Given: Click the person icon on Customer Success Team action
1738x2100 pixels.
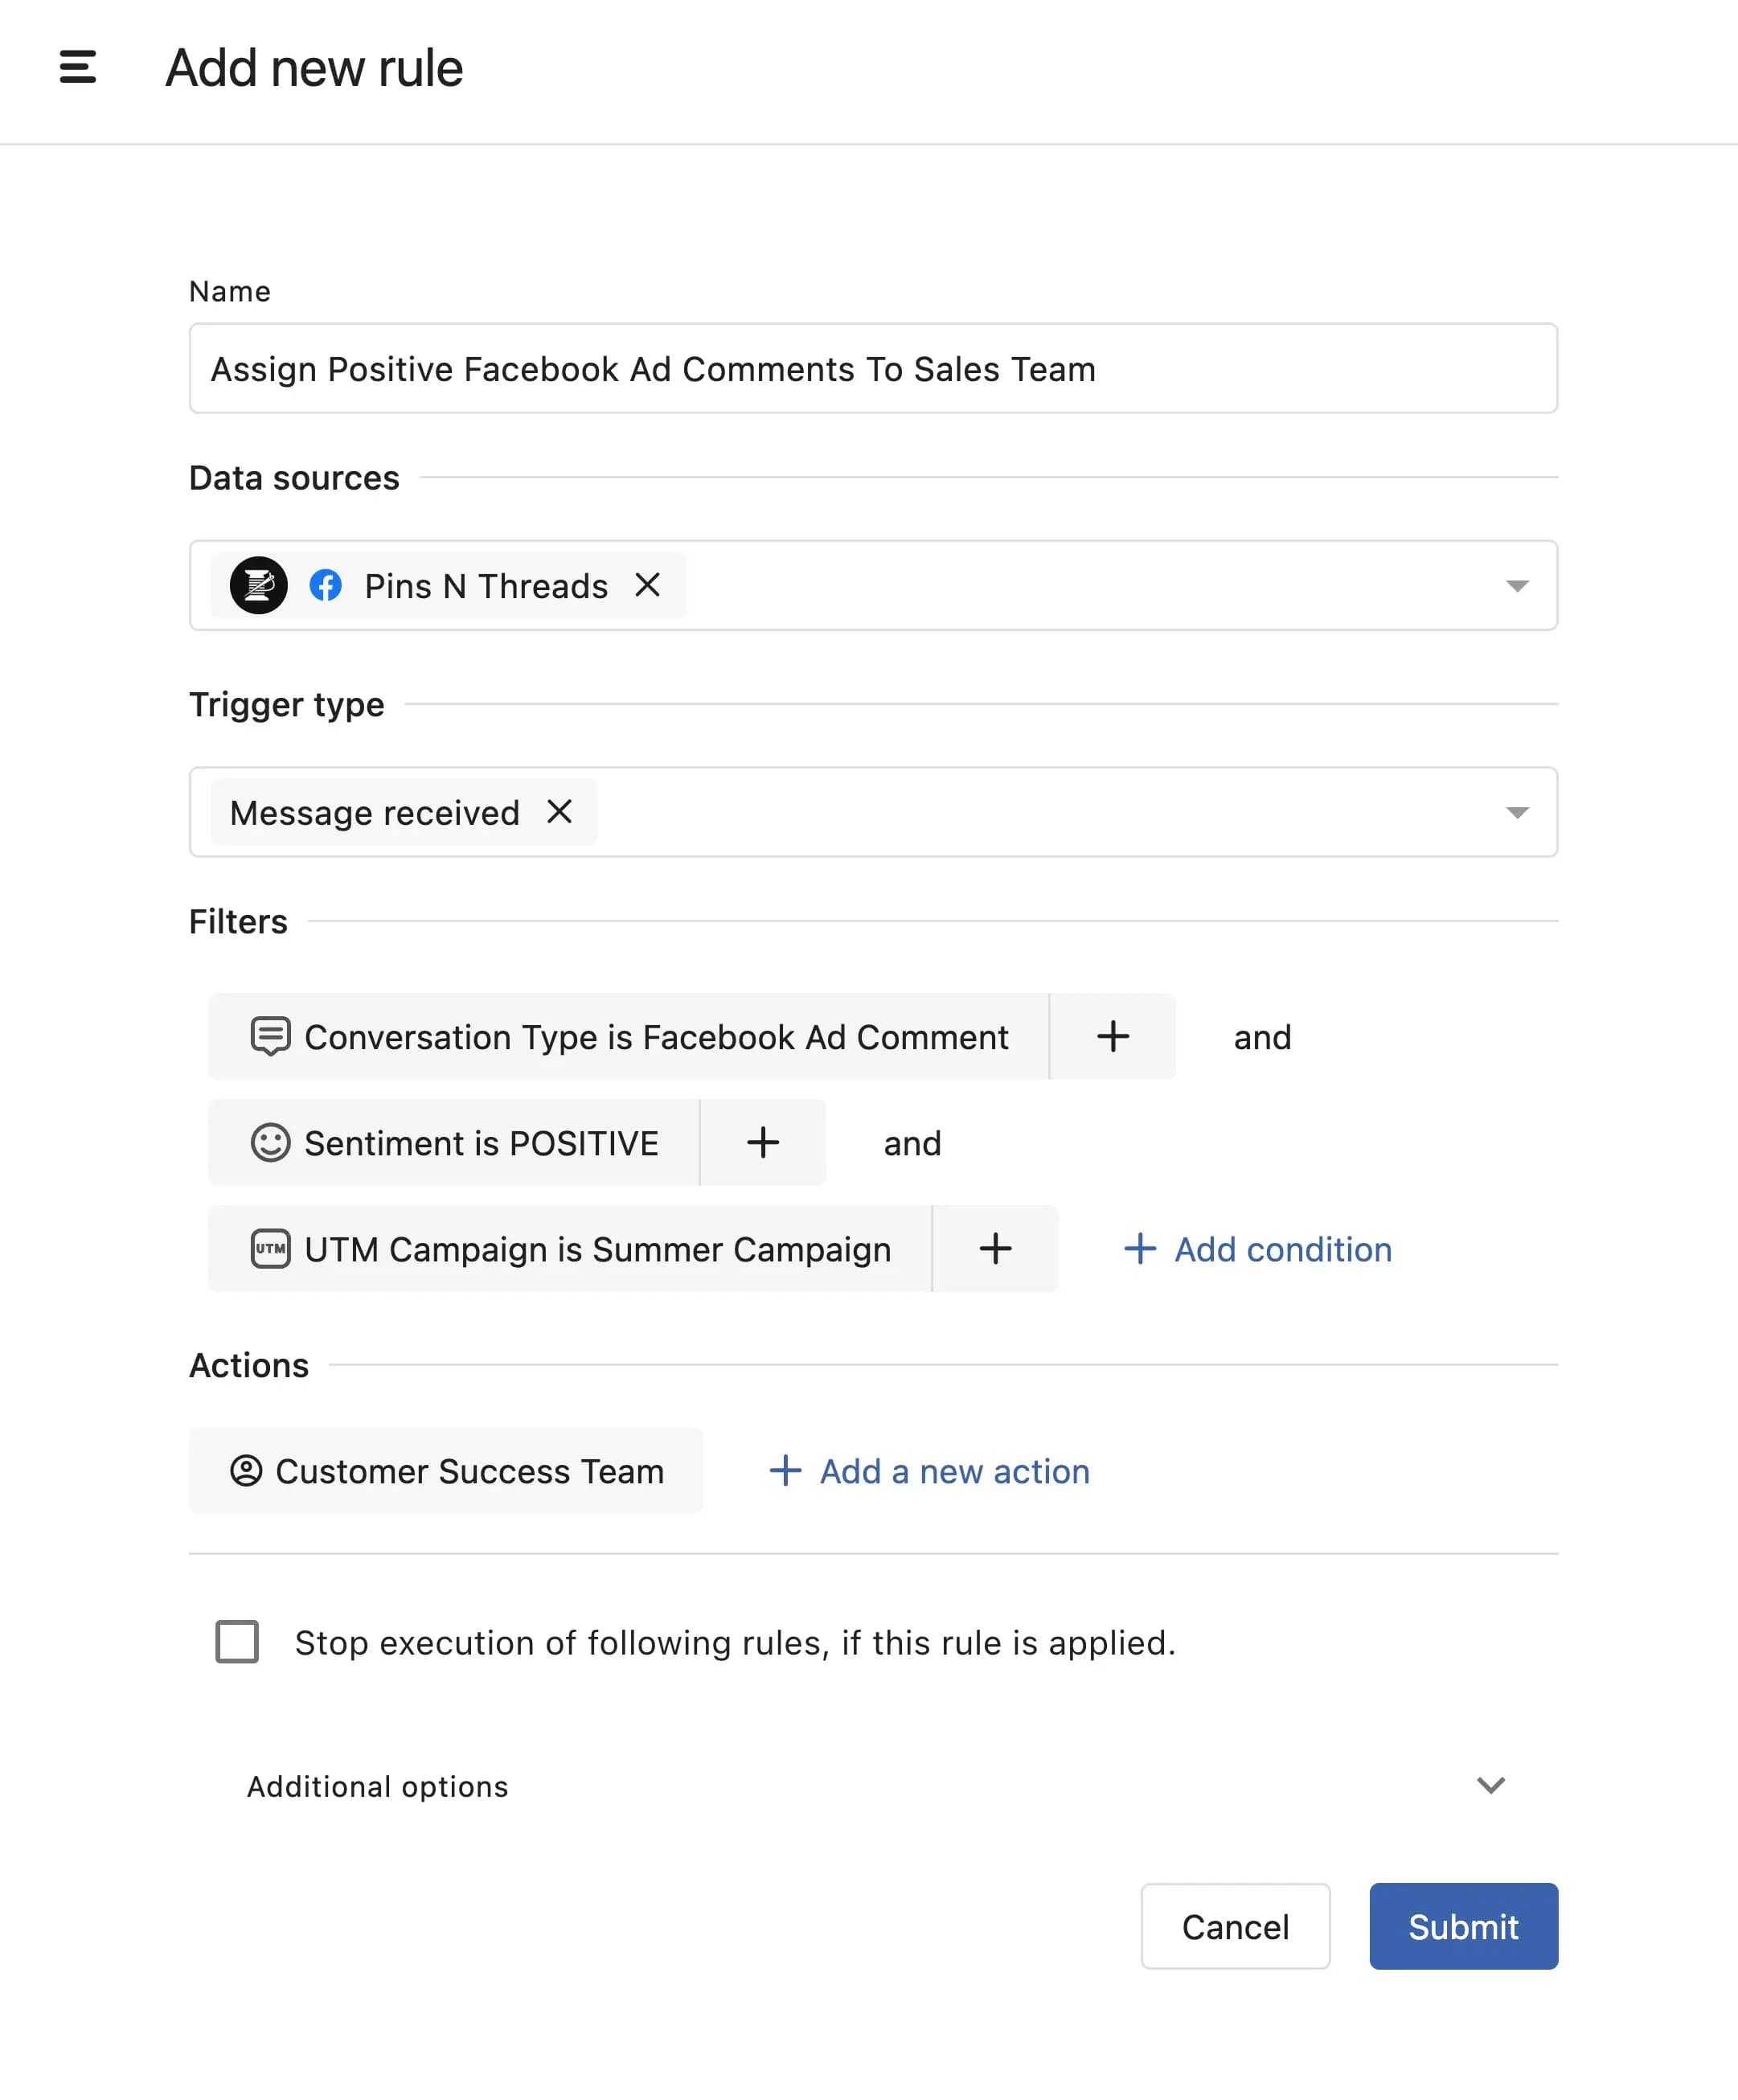Looking at the screenshot, I should coord(247,1471).
